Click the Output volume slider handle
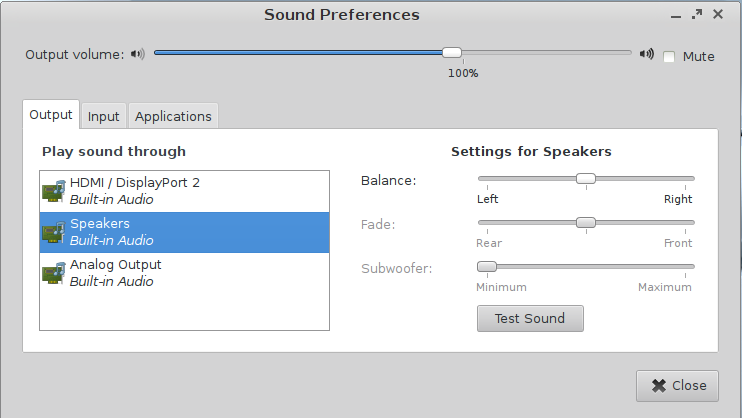The height and width of the screenshot is (418, 742). click(x=452, y=53)
